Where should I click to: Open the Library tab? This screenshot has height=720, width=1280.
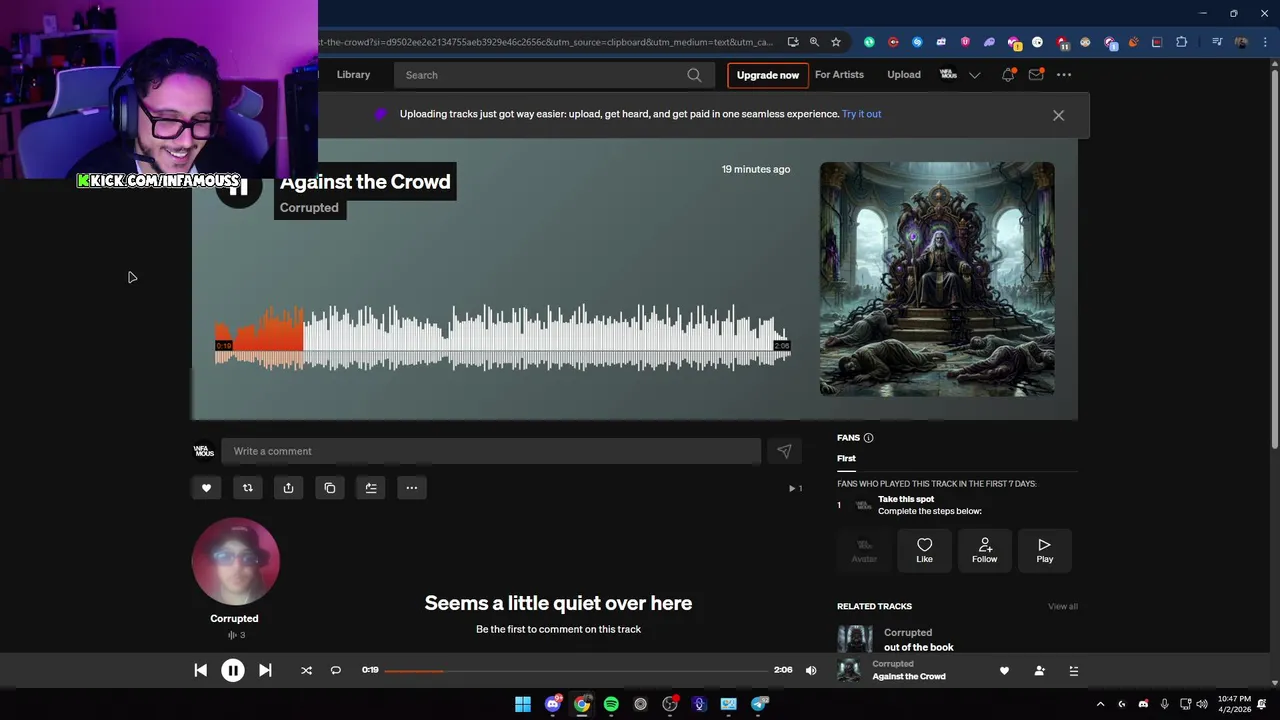pos(353,75)
